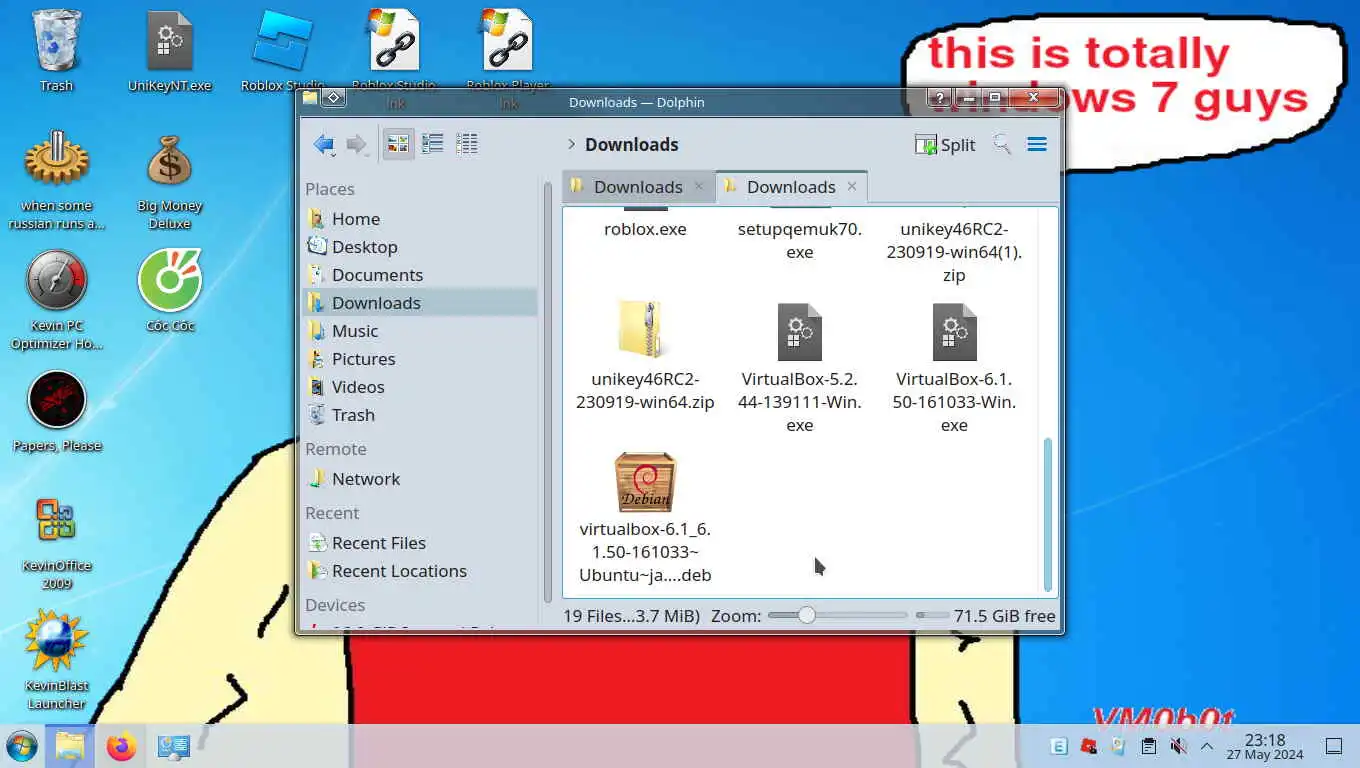1360x768 pixels.
Task: Unmute the muted volume tray icon
Action: (x=1178, y=746)
